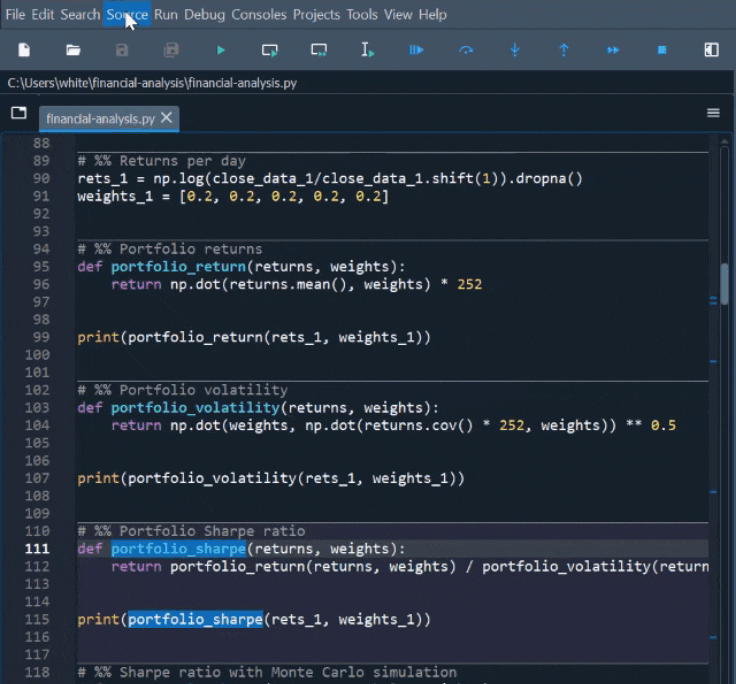This screenshot has height=684, width=736.
Task: Open the Source menu
Action: [x=127, y=14]
